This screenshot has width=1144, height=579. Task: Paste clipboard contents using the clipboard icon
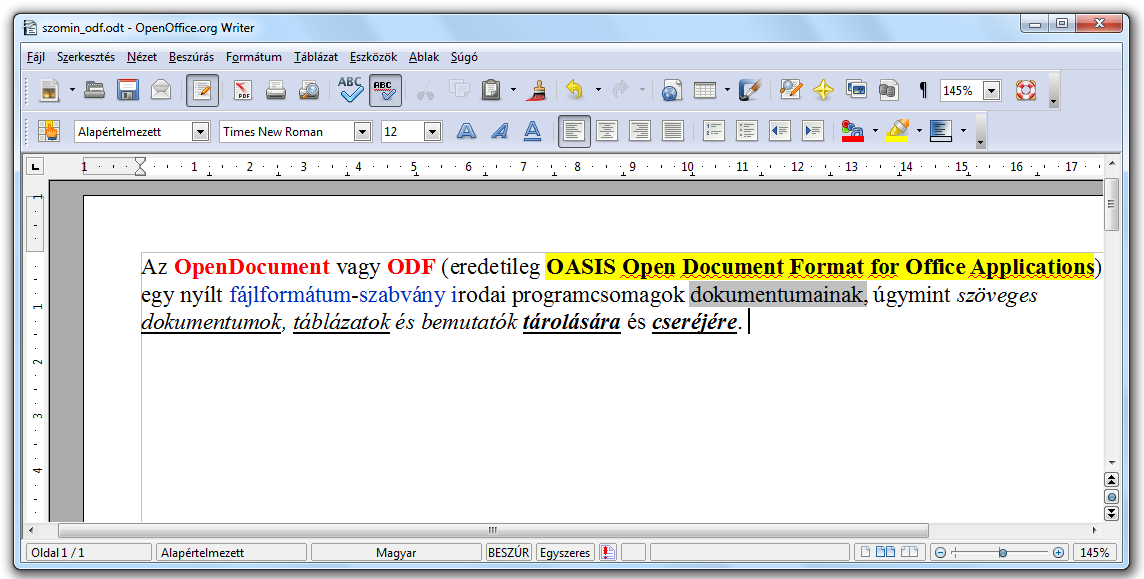[491, 90]
